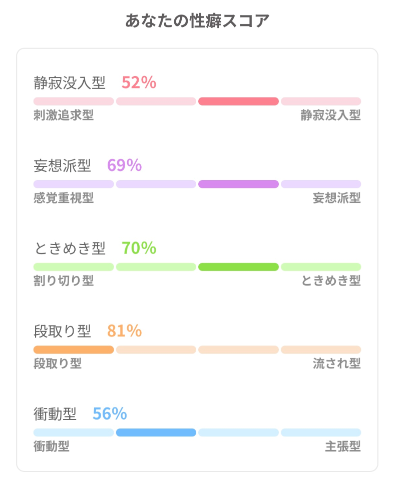Select the 衝動型 56% score label

[x=80, y=414]
